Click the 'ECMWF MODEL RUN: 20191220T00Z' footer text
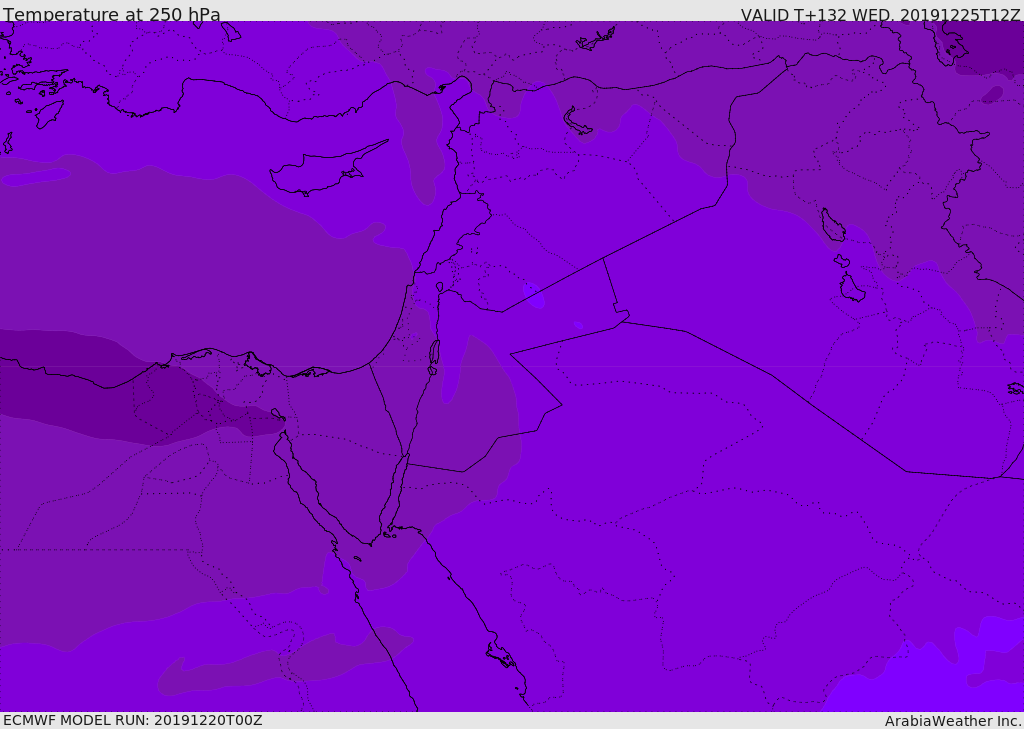This screenshot has width=1024, height=729. point(133,720)
